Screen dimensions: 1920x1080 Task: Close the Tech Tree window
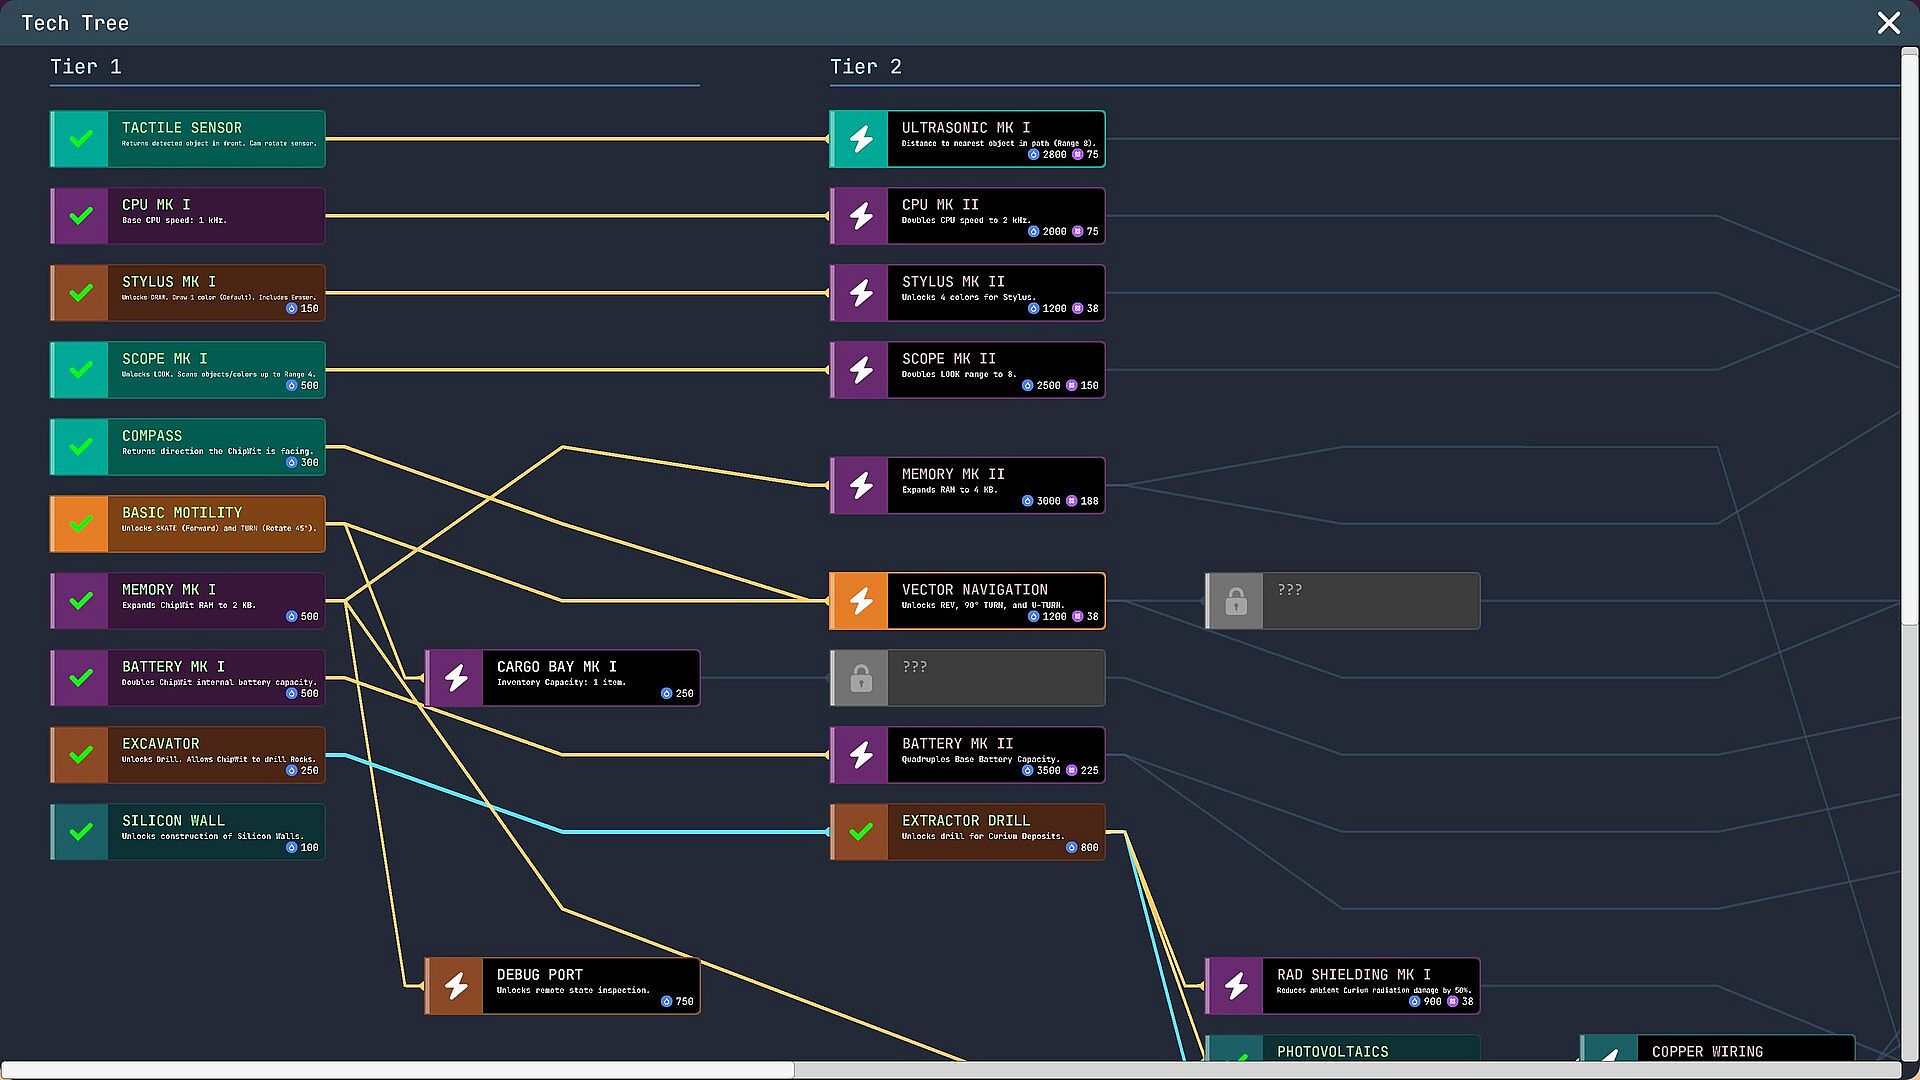[1888, 22]
